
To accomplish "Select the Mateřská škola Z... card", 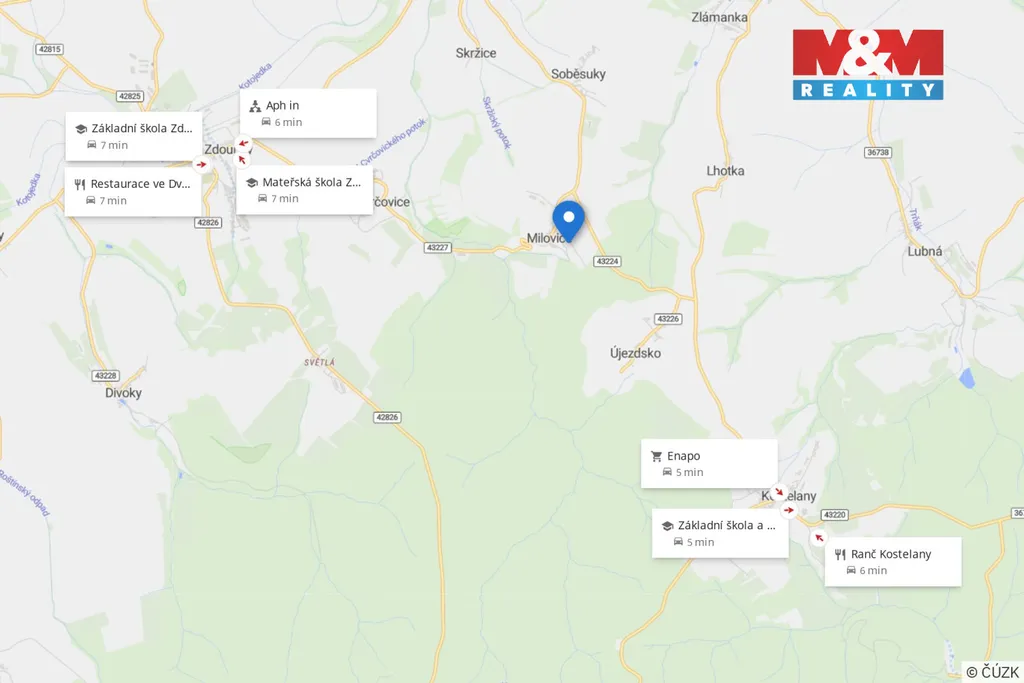I will pos(304,189).
